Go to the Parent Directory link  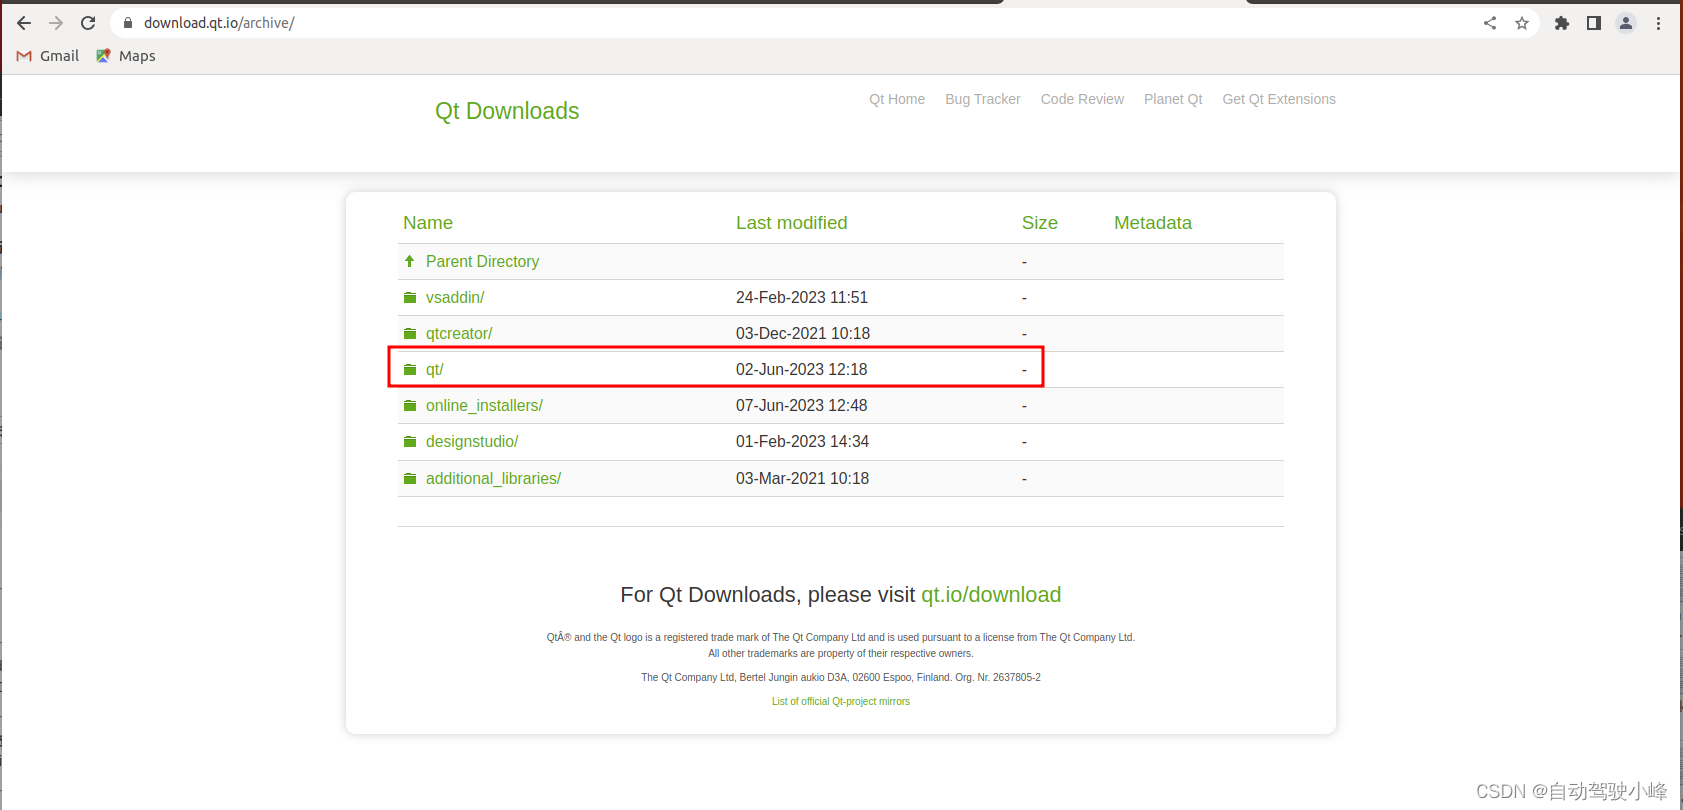tap(482, 261)
